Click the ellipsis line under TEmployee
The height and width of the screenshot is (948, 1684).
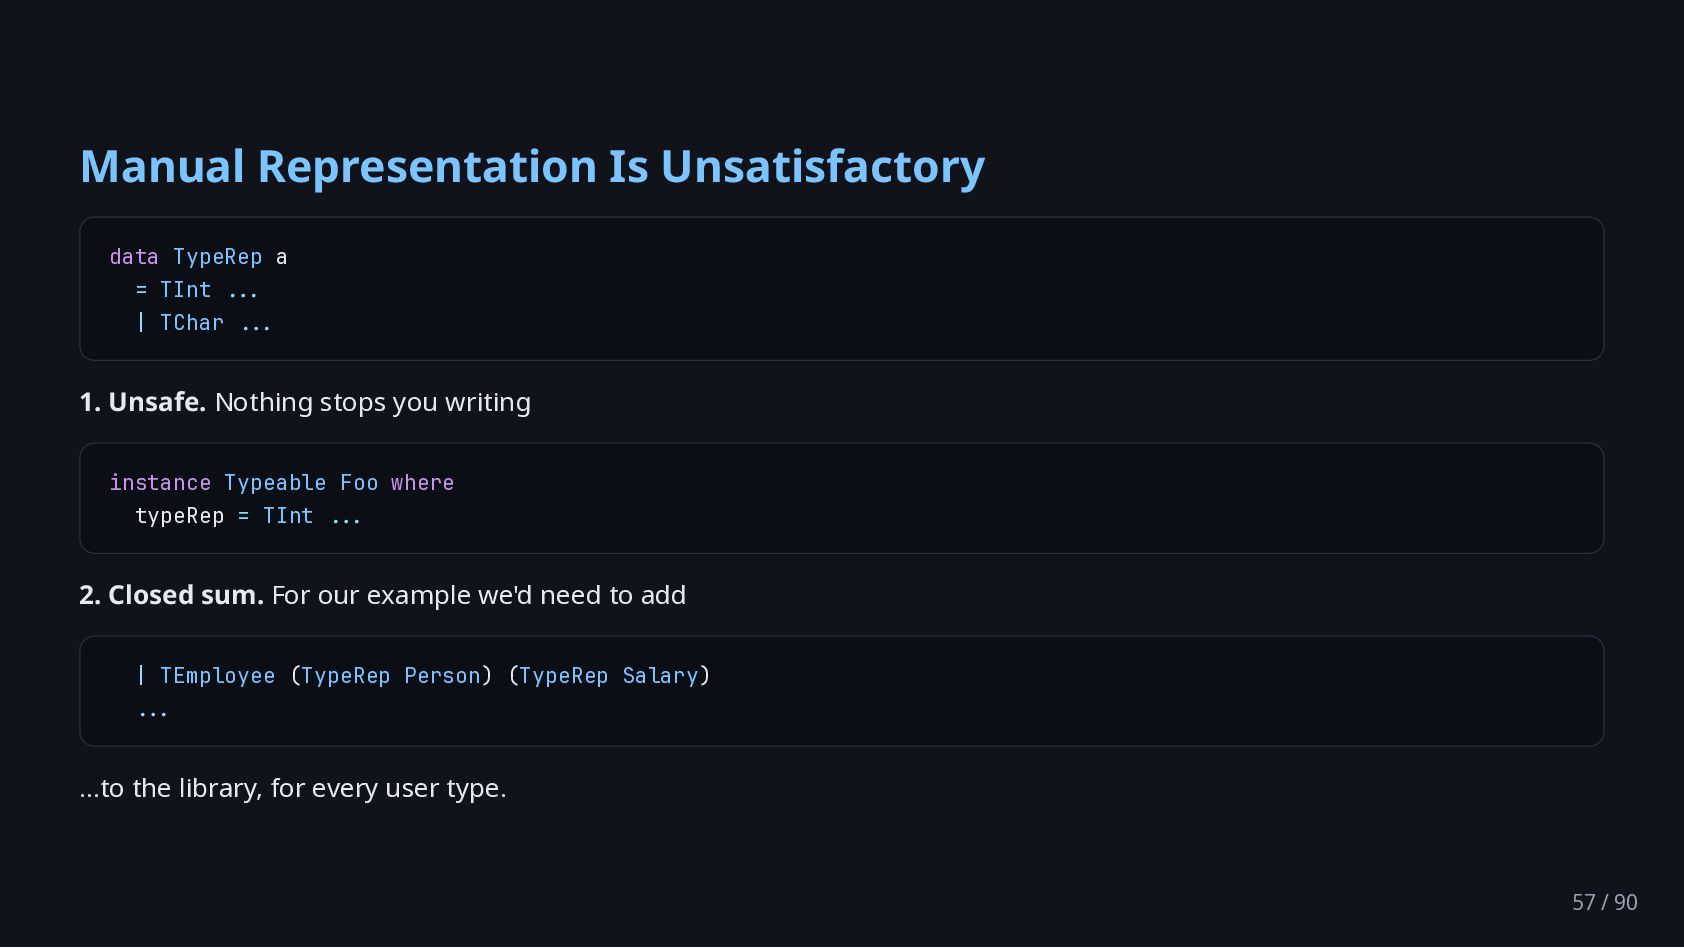pyautogui.click(x=153, y=712)
